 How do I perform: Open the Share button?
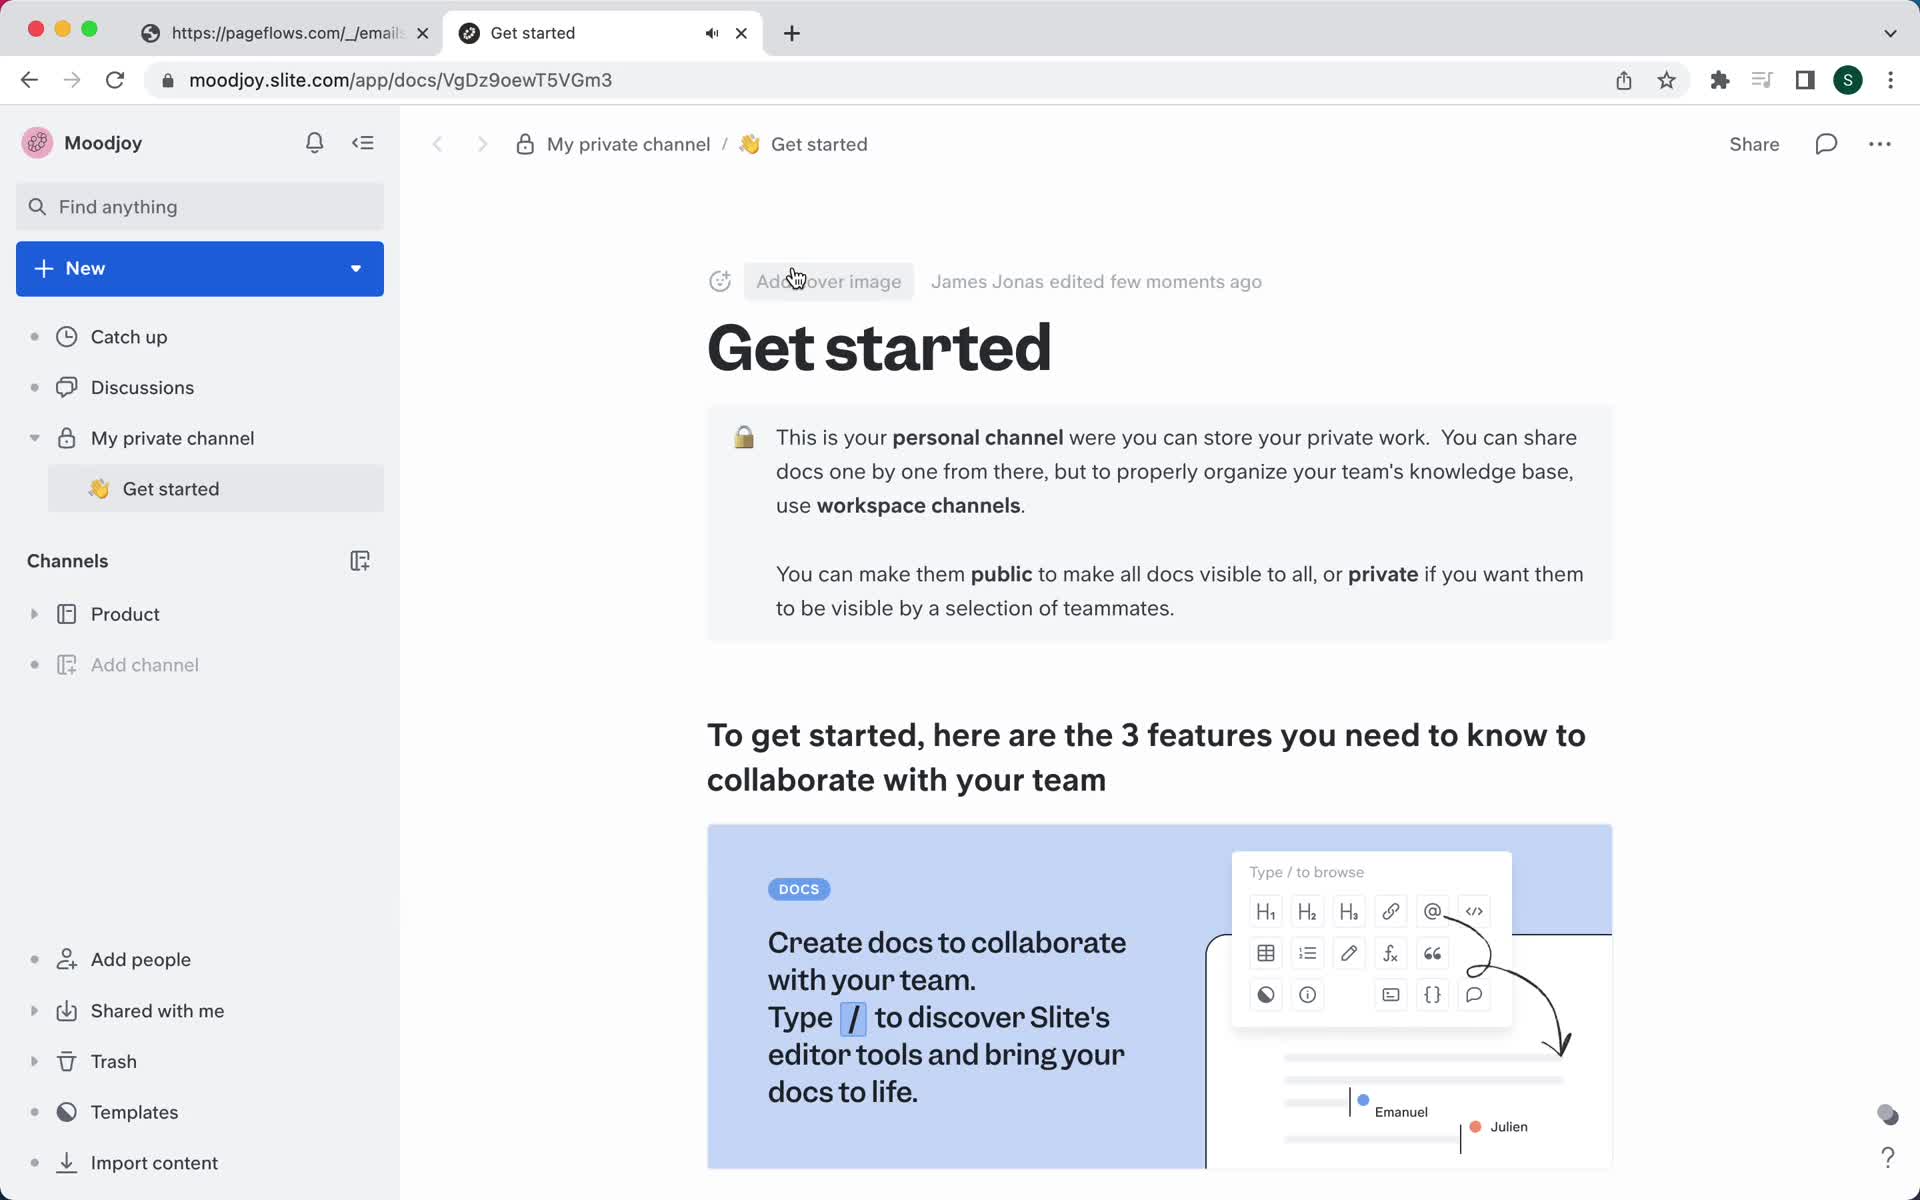[x=1754, y=144]
